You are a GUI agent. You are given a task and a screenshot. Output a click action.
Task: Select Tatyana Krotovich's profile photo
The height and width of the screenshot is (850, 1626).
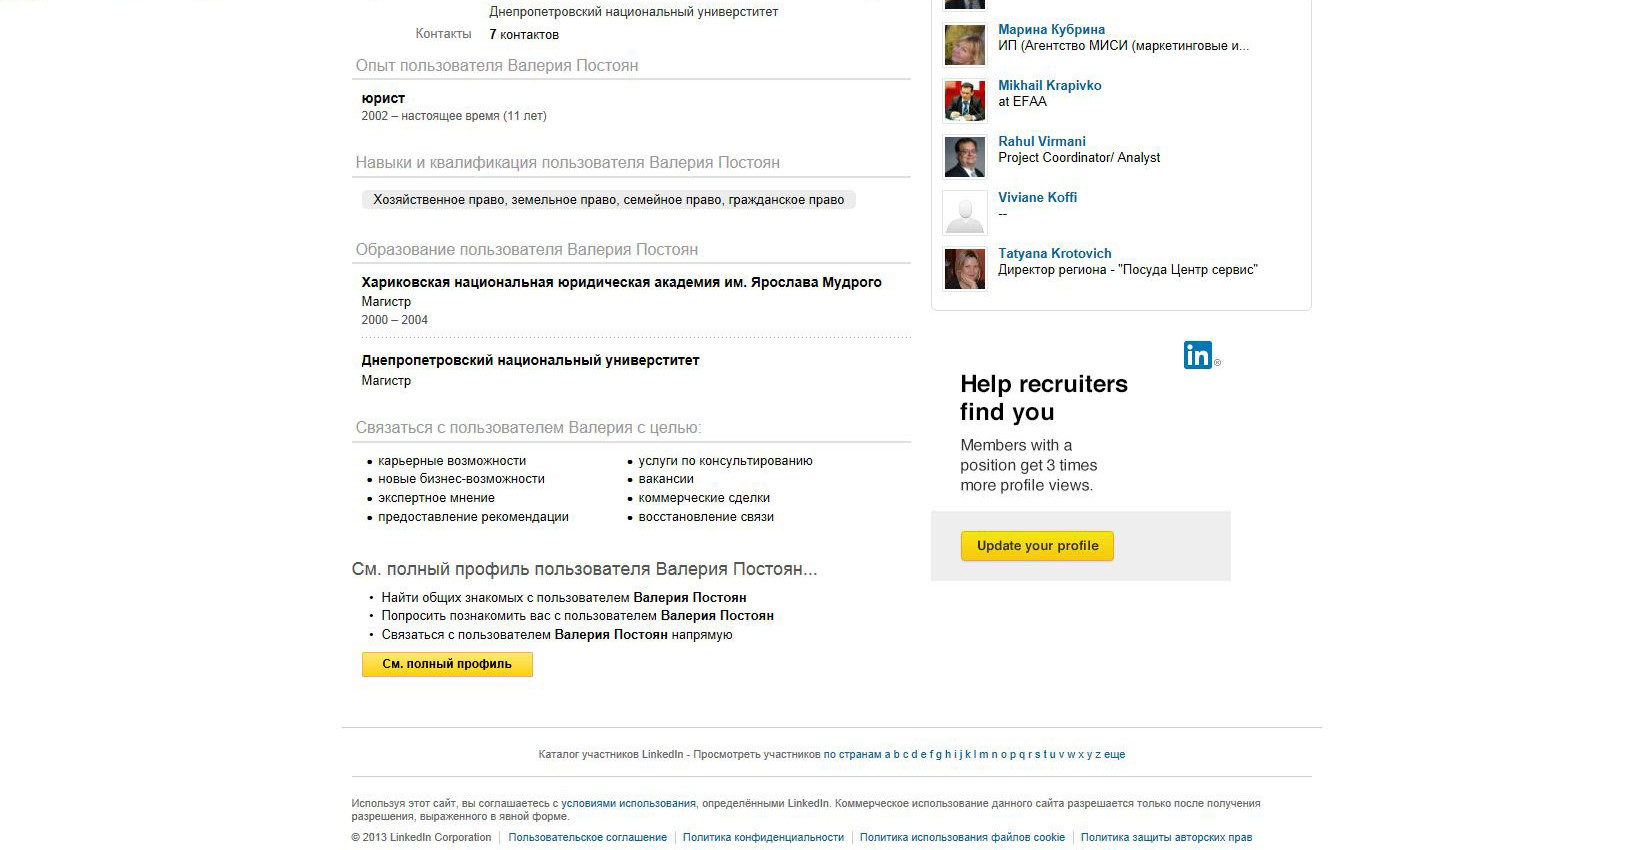coord(965,269)
